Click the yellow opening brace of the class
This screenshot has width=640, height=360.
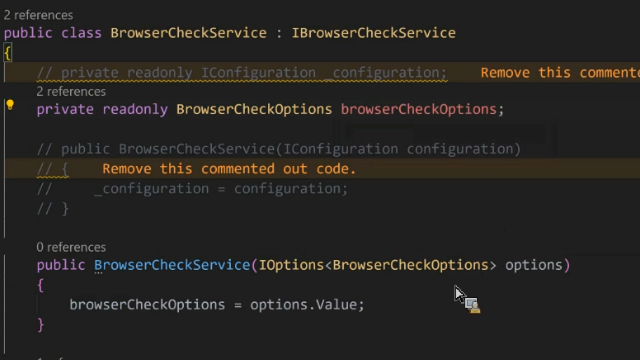pyautogui.click(x=8, y=53)
